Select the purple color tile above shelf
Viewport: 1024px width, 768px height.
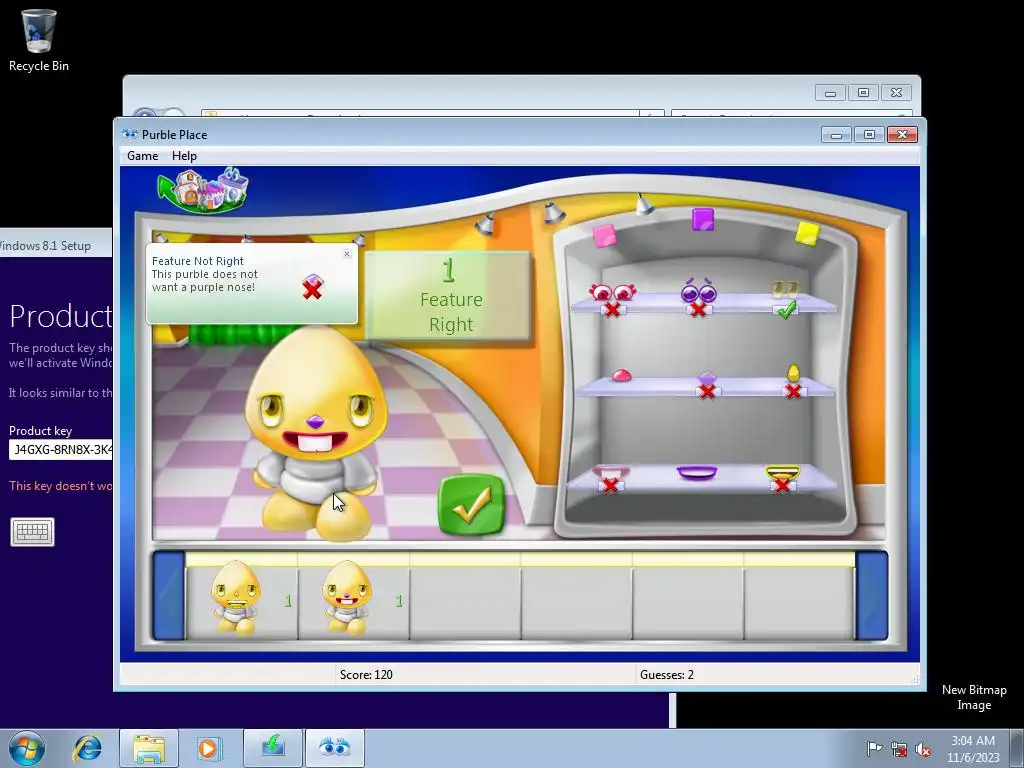tap(703, 219)
